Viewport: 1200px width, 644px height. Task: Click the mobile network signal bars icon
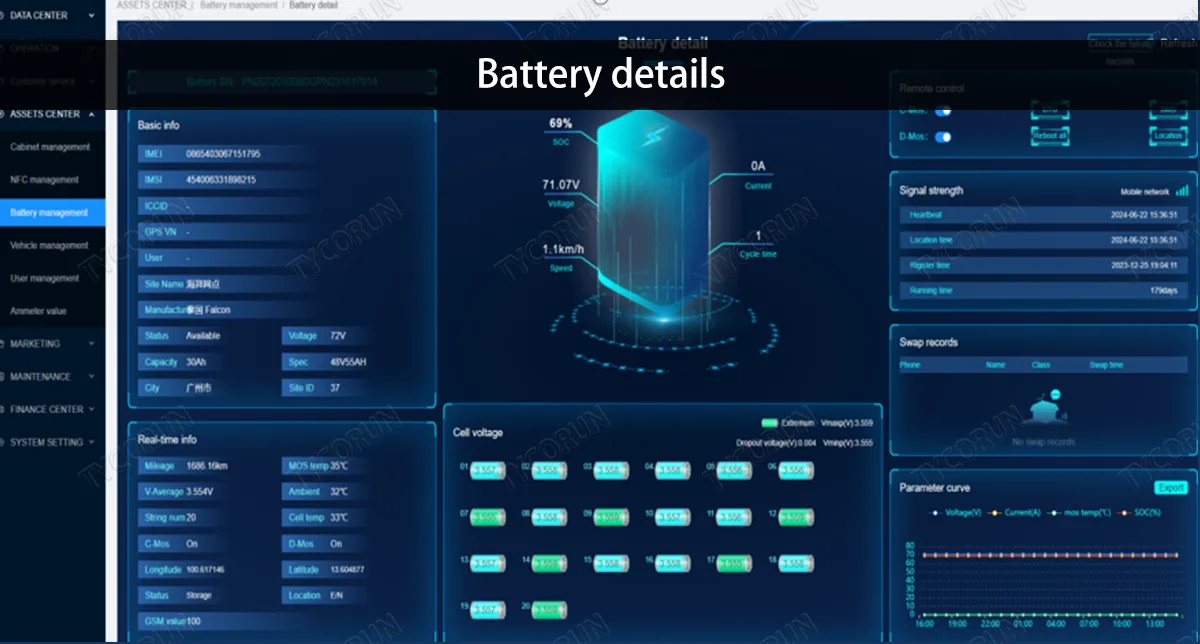[1182, 190]
